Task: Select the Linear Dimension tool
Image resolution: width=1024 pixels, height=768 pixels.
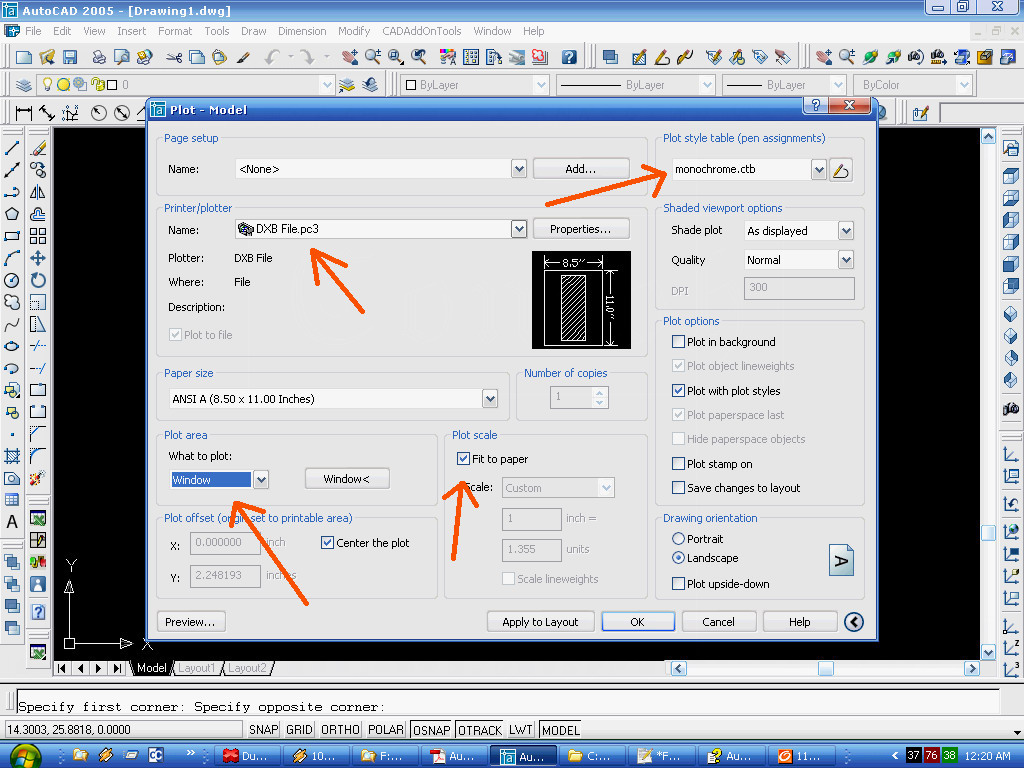Action: pos(24,113)
